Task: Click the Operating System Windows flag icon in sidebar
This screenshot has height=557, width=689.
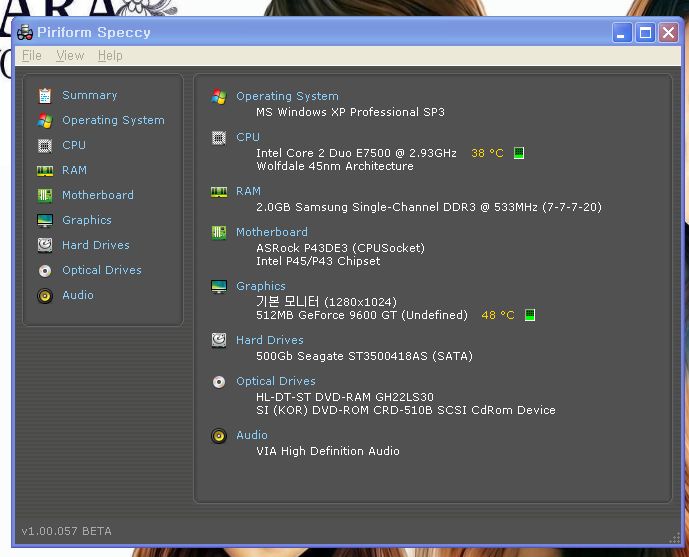Action: (45, 120)
